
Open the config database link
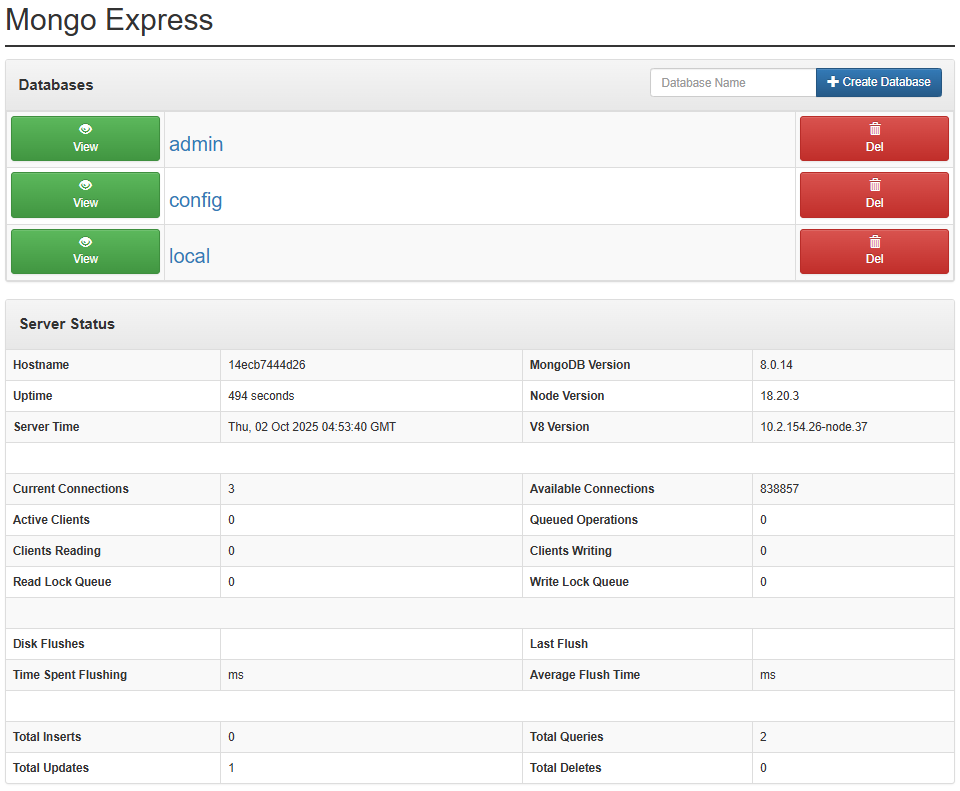tap(196, 200)
